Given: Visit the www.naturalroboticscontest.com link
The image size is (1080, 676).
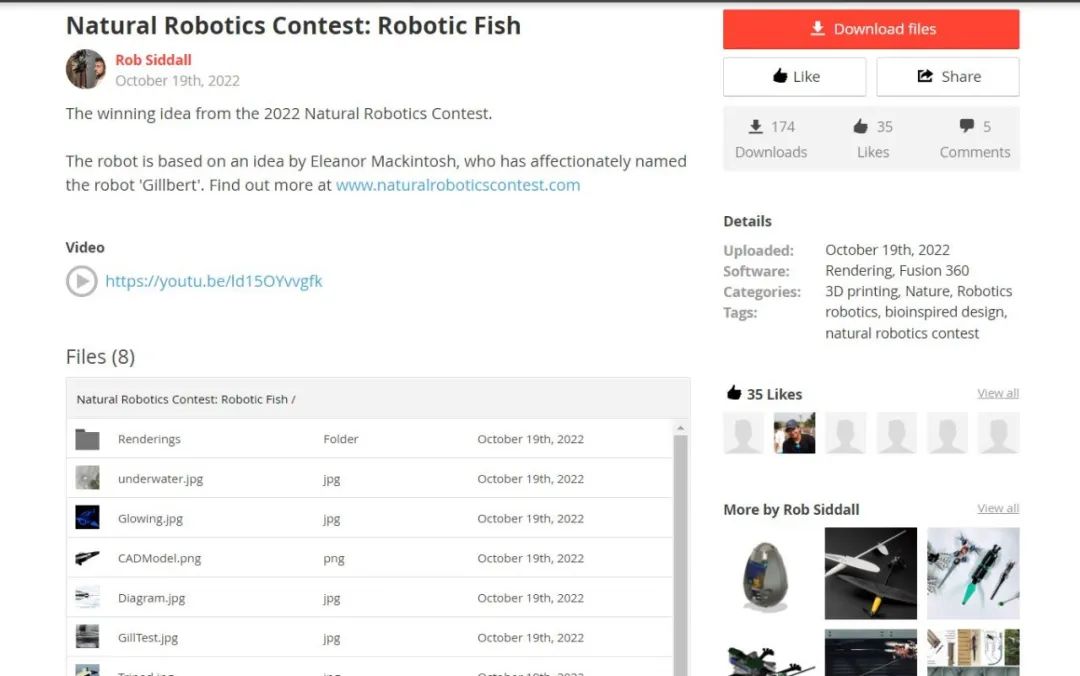Looking at the screenshot, I should point(458,185).
